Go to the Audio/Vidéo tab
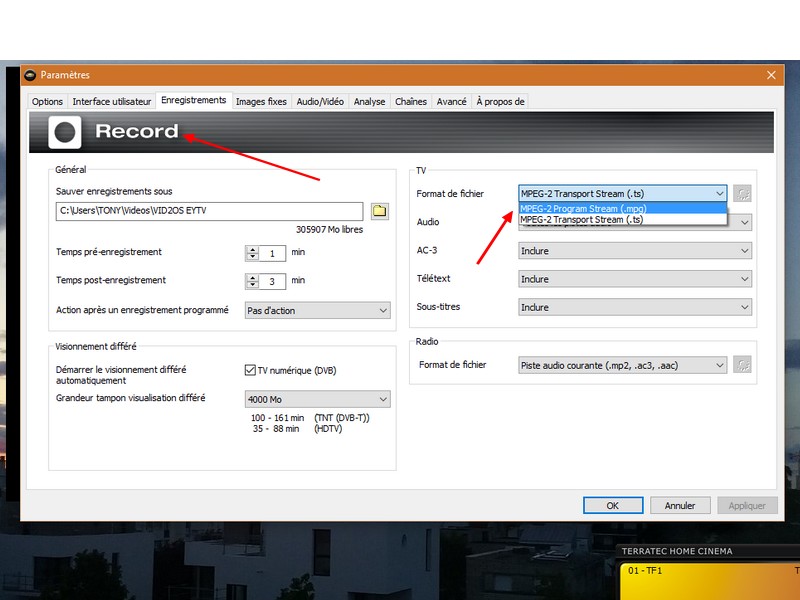Screen dimensions: 800x600 tap(320, 102)
